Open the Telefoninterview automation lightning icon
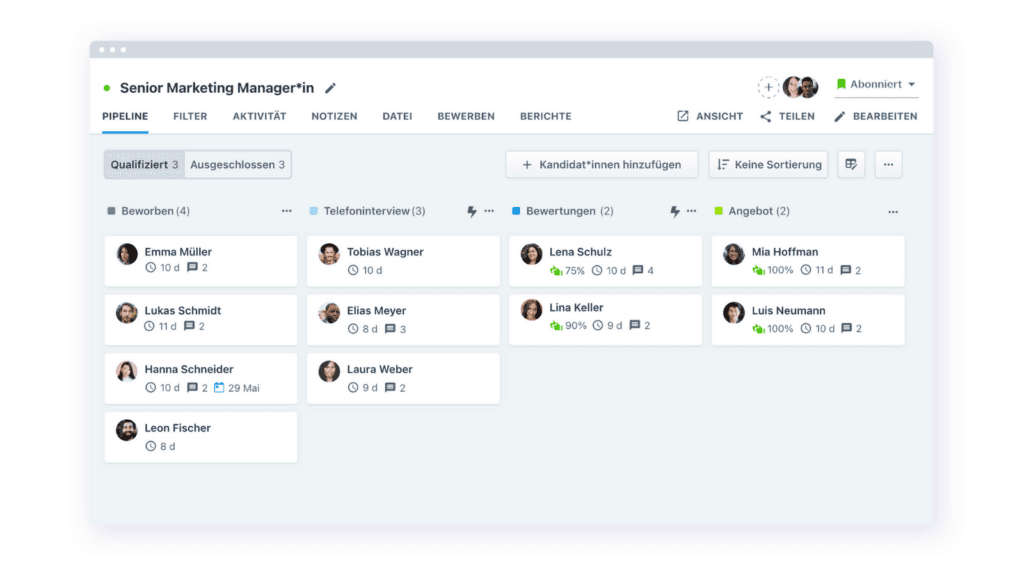Screen dimensions: 1024x576 (x=472, y=211)
